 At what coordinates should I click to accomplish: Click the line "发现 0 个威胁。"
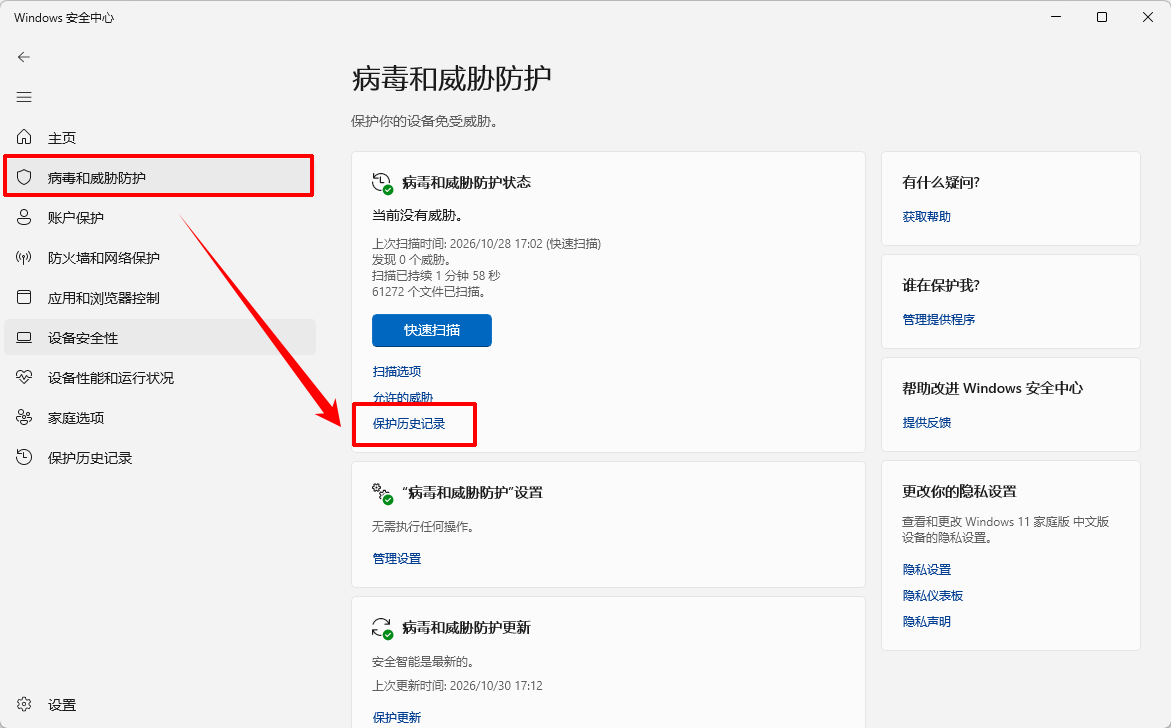pyautogui.click(x=411, y=260)
